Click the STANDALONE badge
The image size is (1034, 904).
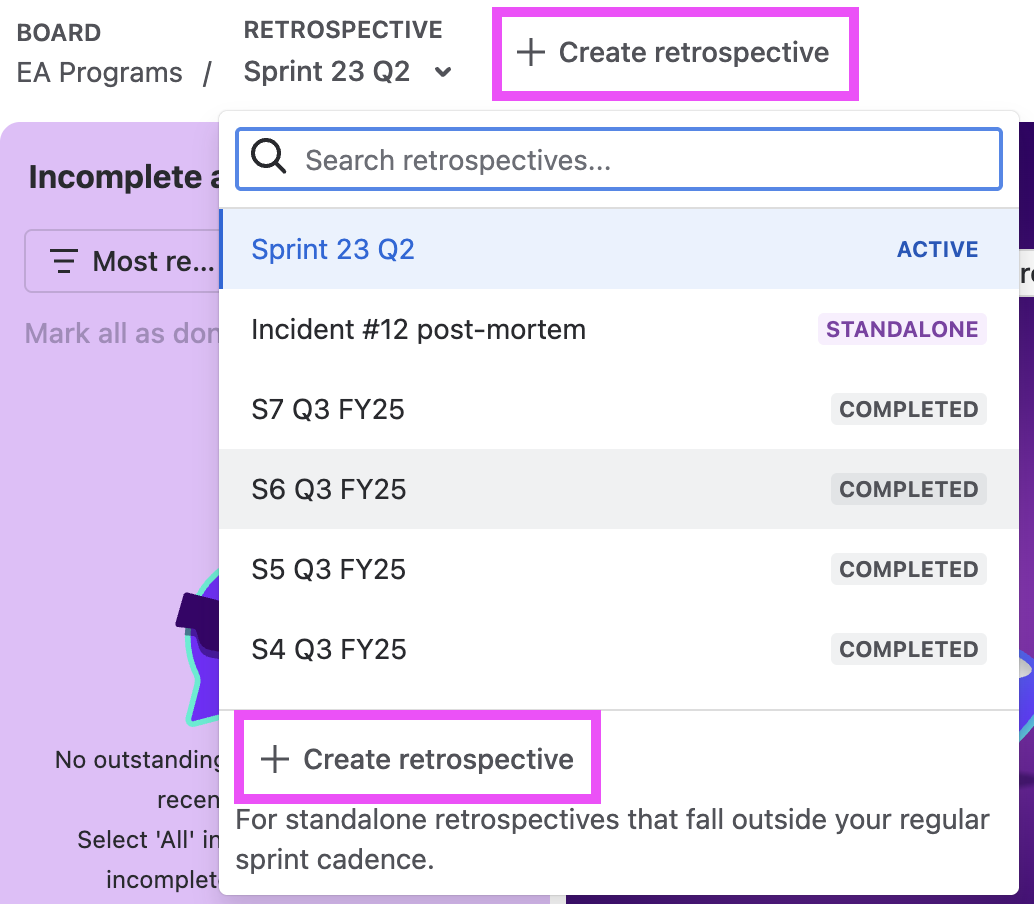(902, 329)
